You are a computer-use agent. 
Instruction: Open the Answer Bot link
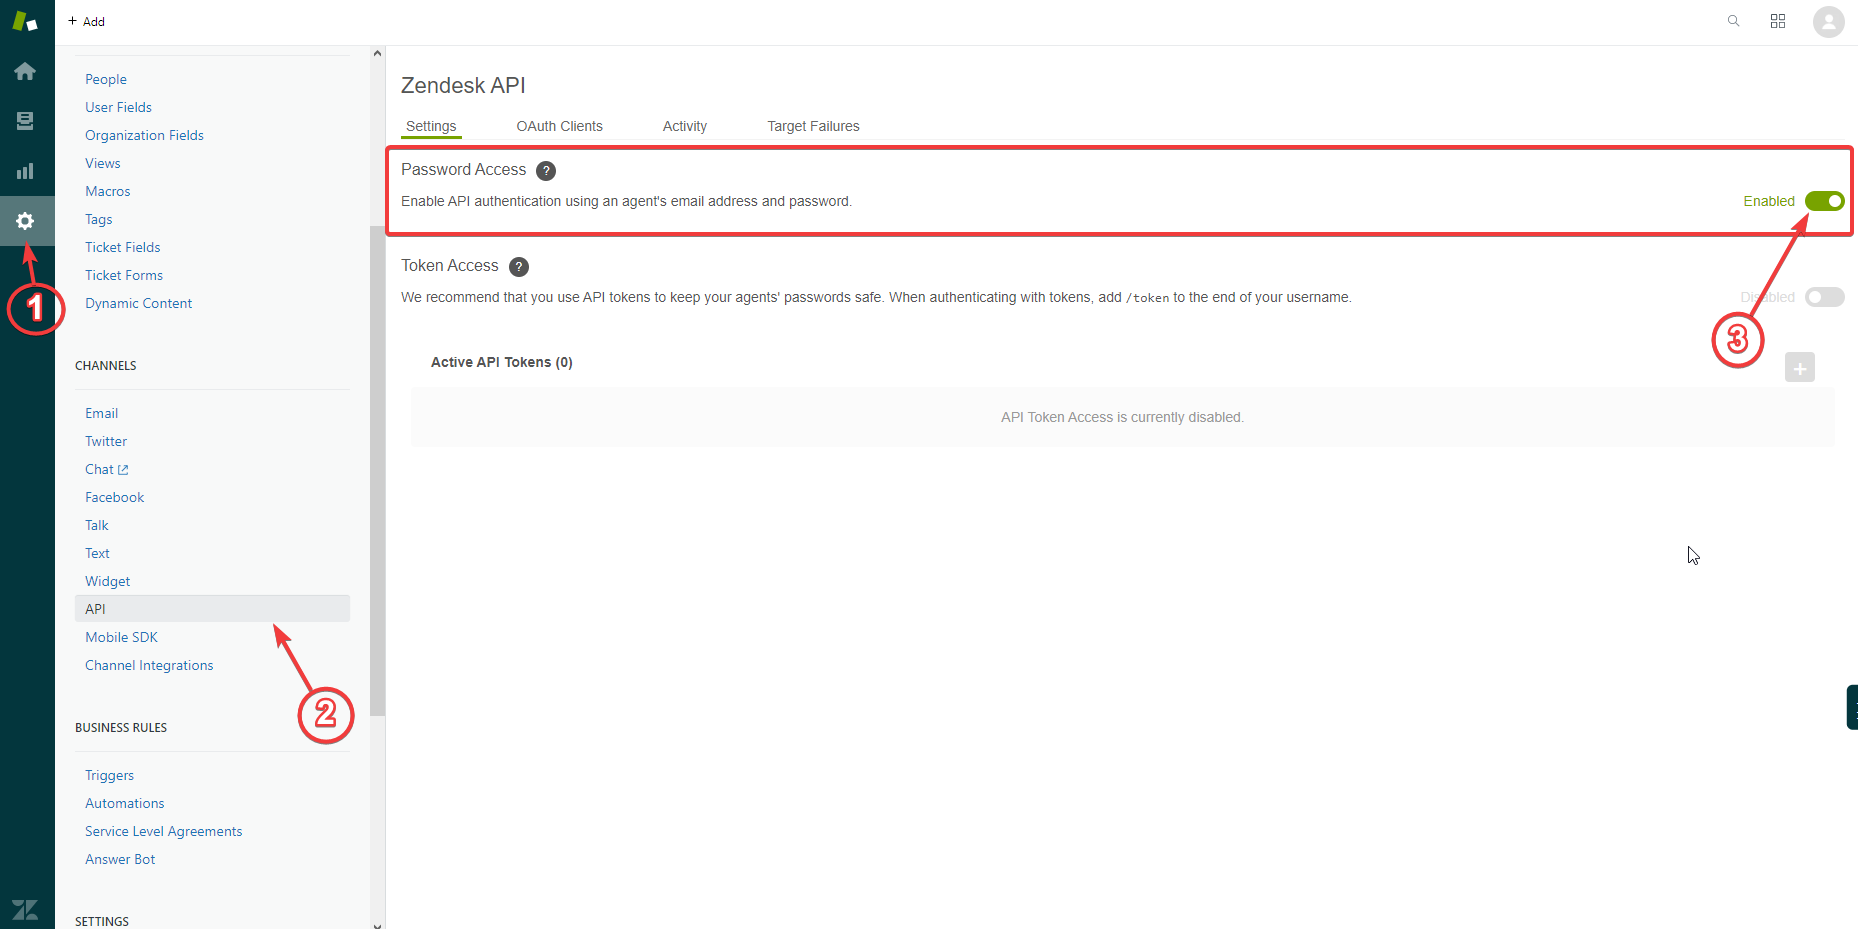(x=120, y=859)
